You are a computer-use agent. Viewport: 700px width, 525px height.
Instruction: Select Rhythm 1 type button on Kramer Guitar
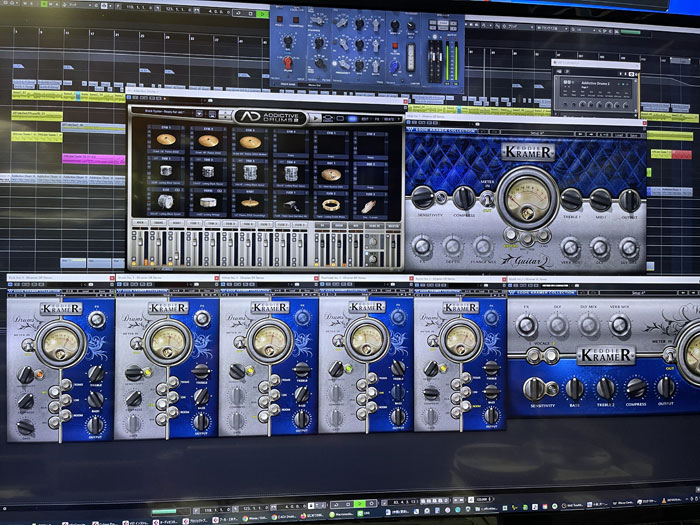point(510,234)
